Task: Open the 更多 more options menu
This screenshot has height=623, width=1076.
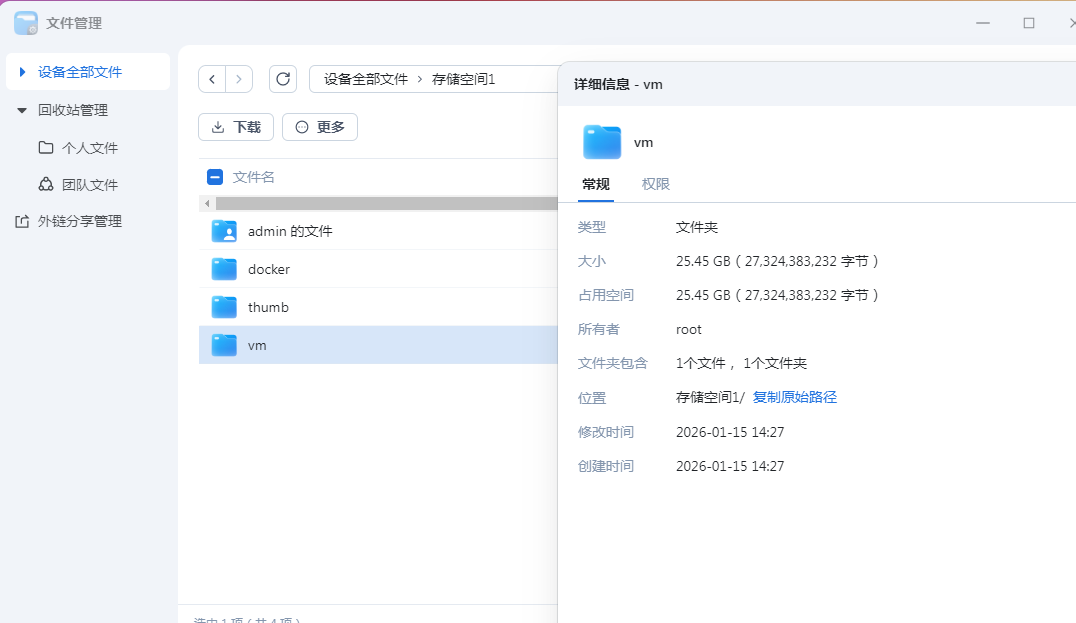Action: coord(319,127)
